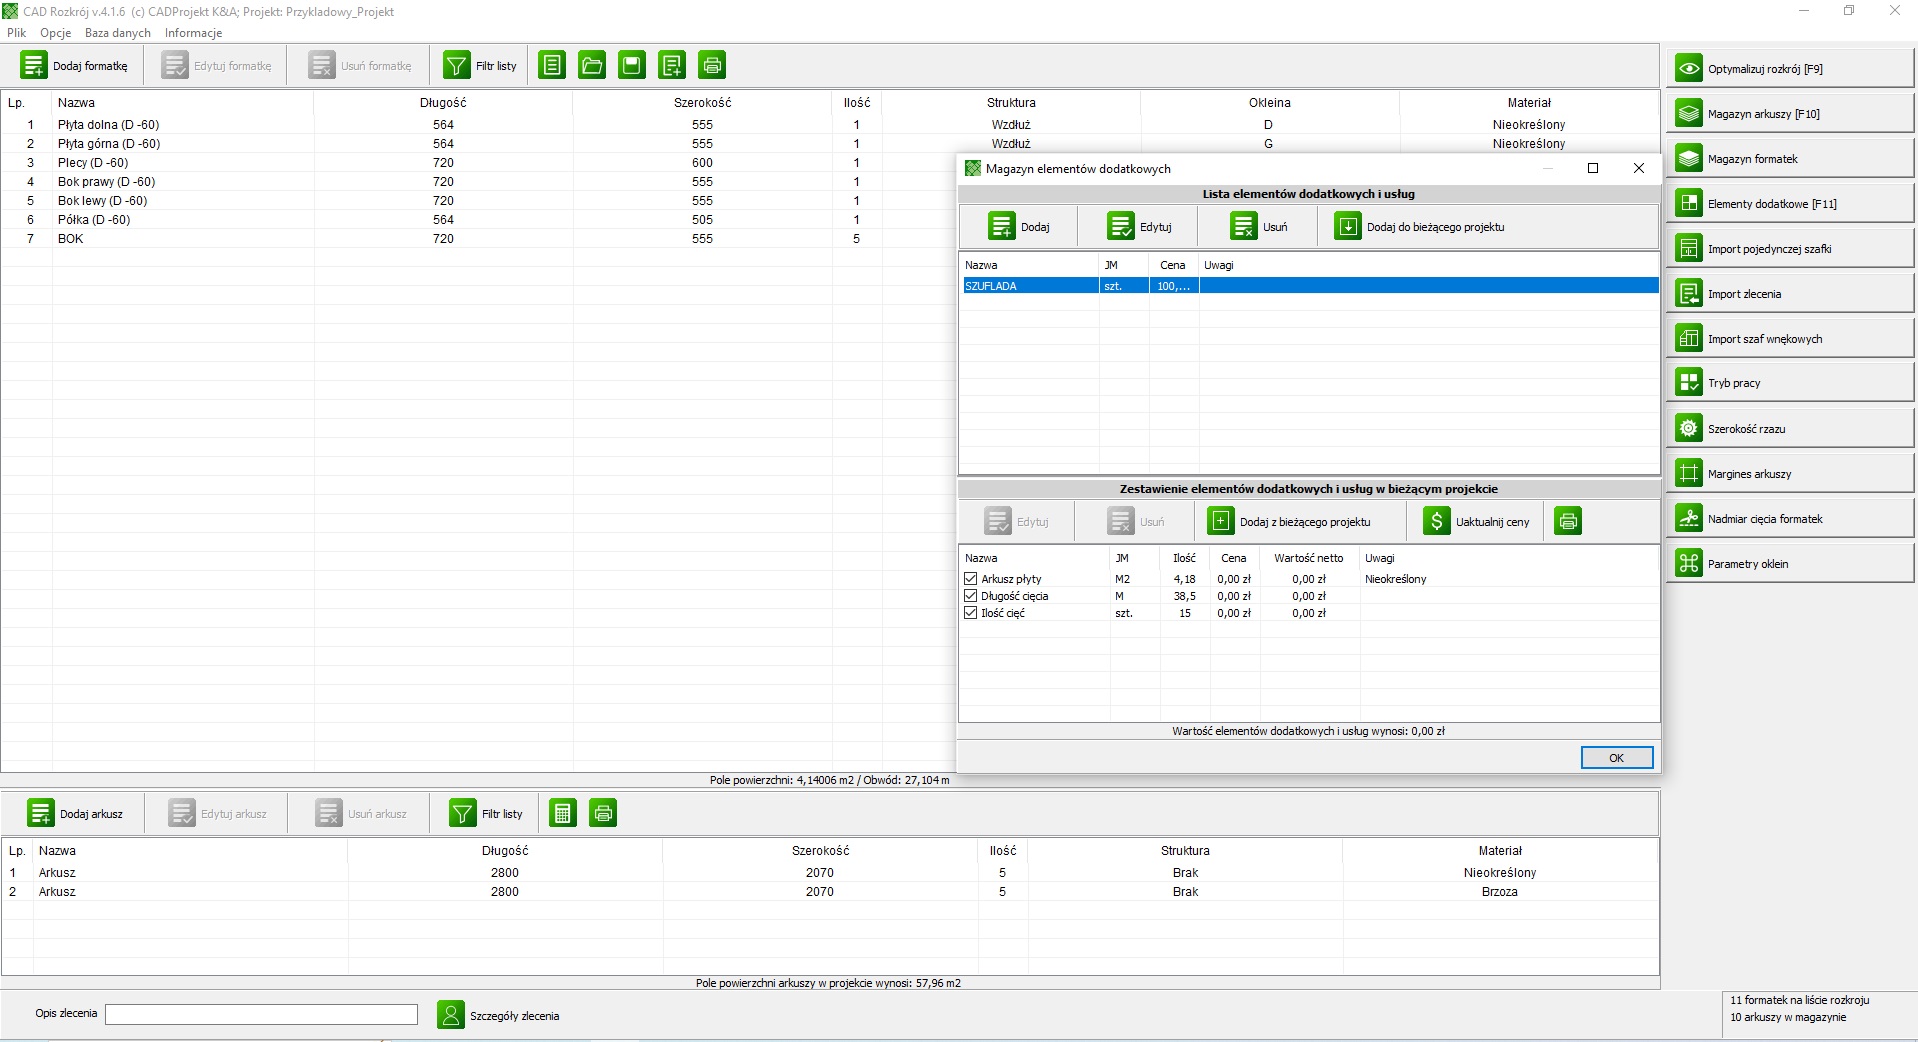Open the Plik menu
The height and width of the screenshot is (1042, 1918).
tap(17, 33)
